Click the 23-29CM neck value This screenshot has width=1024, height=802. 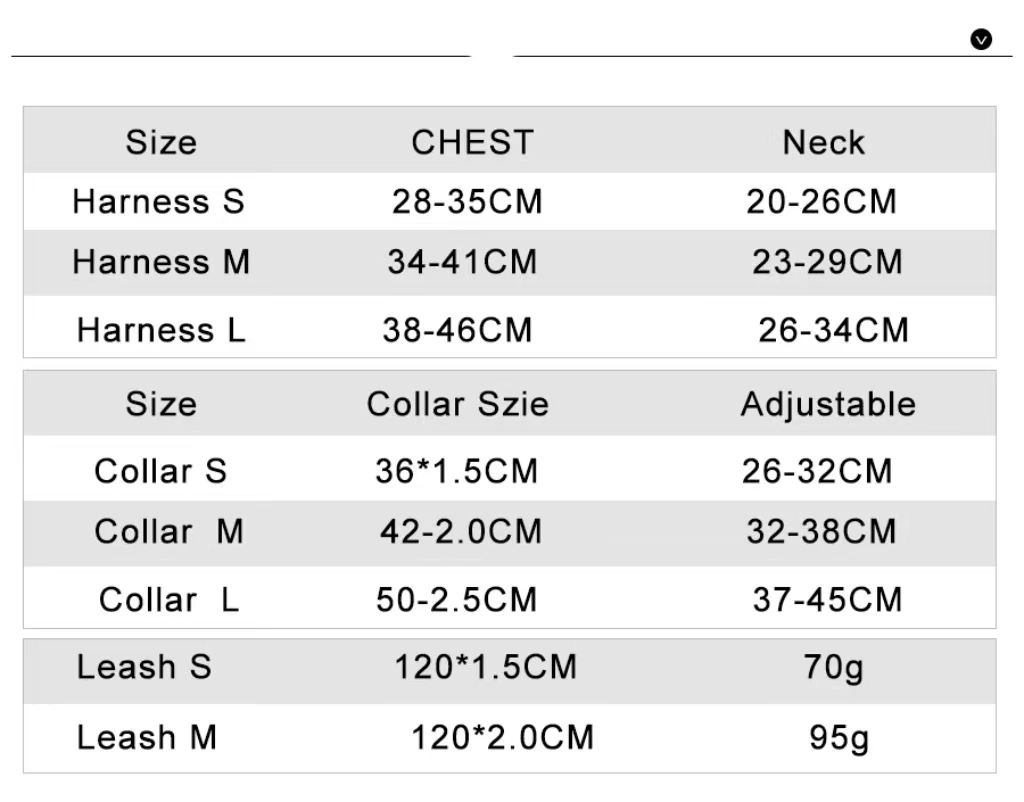[x=827, y=262]
